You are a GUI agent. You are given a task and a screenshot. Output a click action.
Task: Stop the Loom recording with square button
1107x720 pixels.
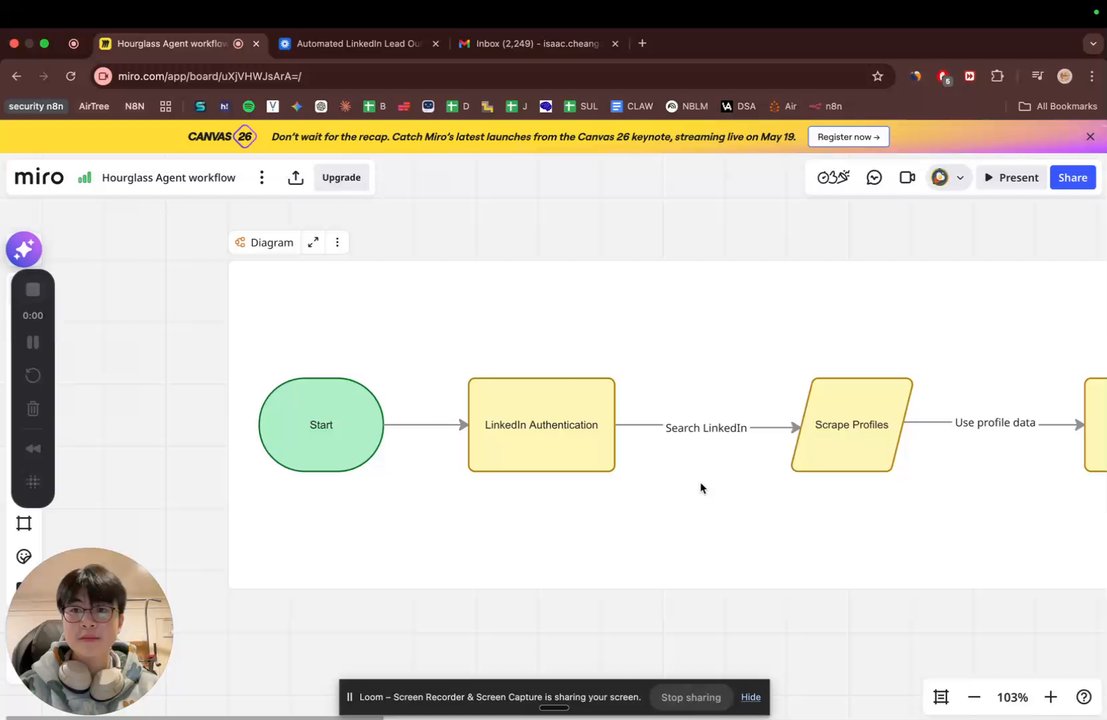coord(32,289)
